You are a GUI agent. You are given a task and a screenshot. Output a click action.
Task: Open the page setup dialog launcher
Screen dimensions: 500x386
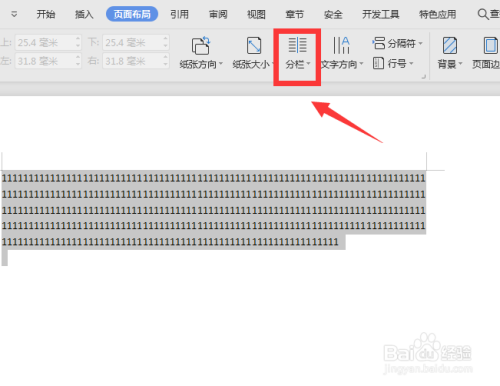point(424,77)
